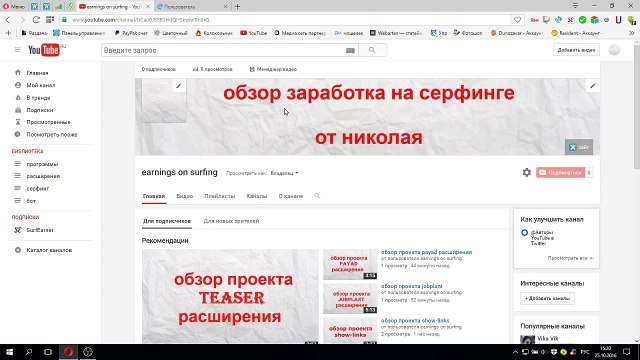640x360 pixels.
Task: Open the YouTube hamburger guide menu
Action: click(x=18, y=50)
